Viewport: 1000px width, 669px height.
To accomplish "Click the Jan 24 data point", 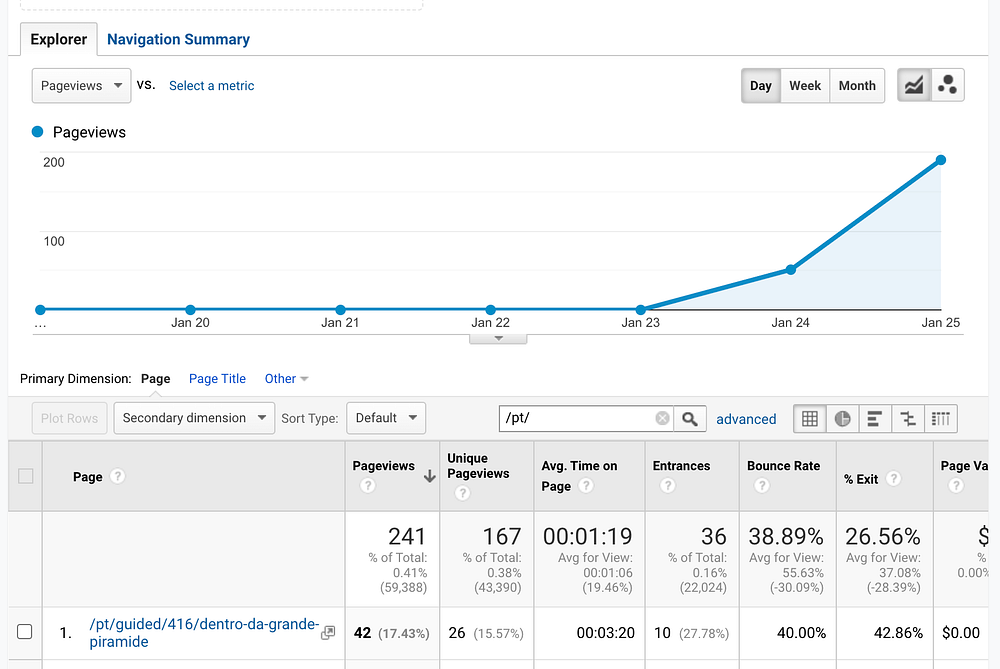I will pyautogui.click(x=791, y=270).
